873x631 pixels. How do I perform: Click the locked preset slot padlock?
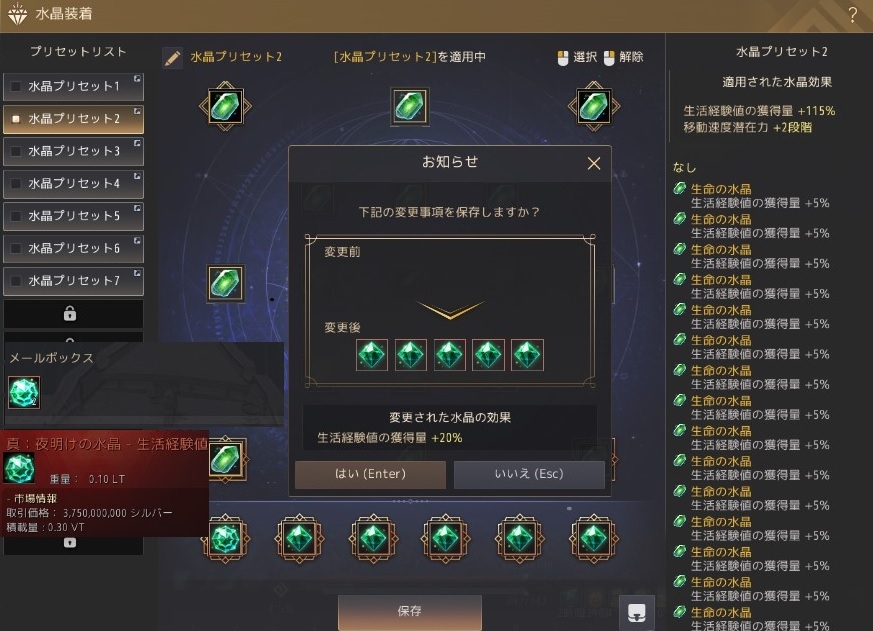(70, 314)
